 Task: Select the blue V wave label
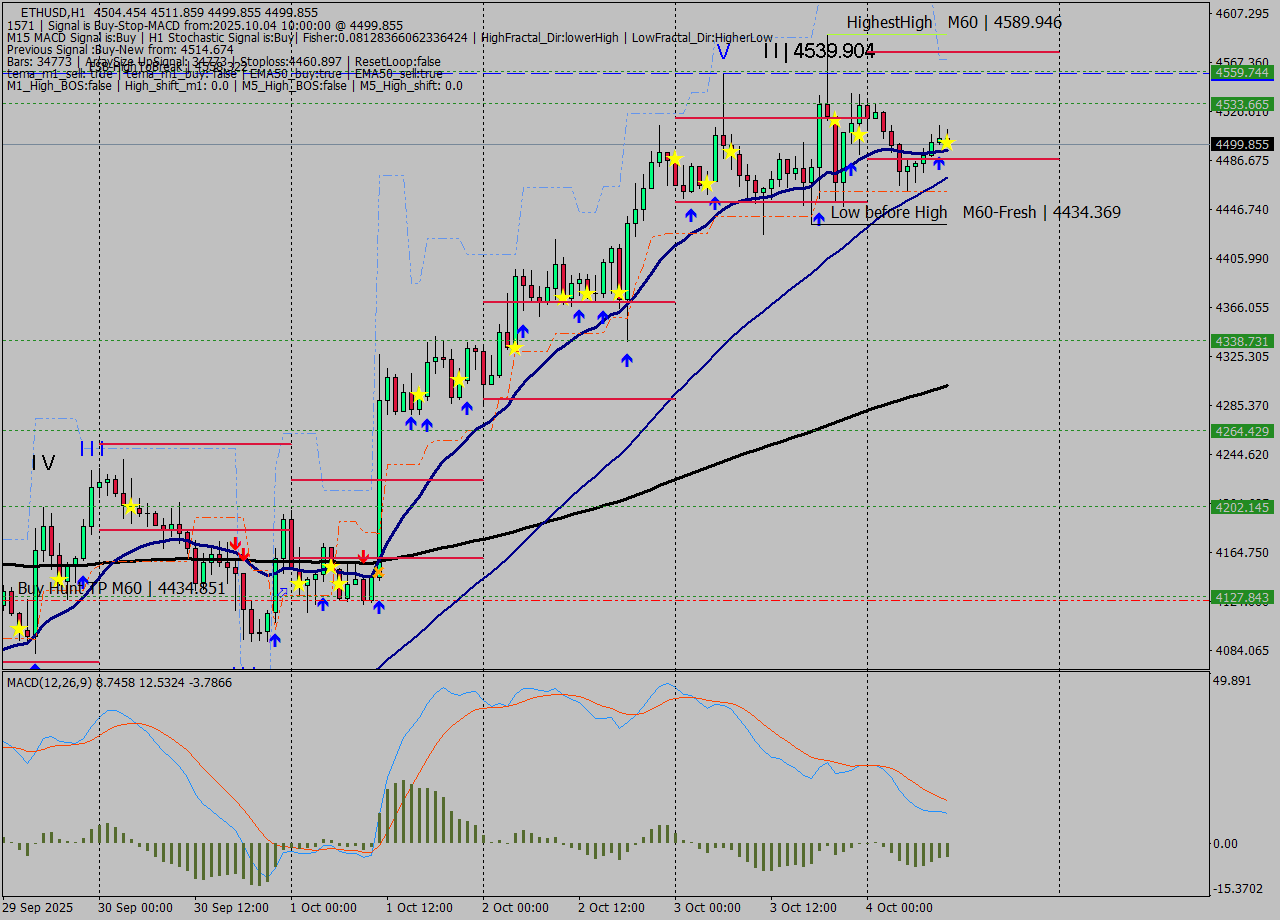pos(722,51)
